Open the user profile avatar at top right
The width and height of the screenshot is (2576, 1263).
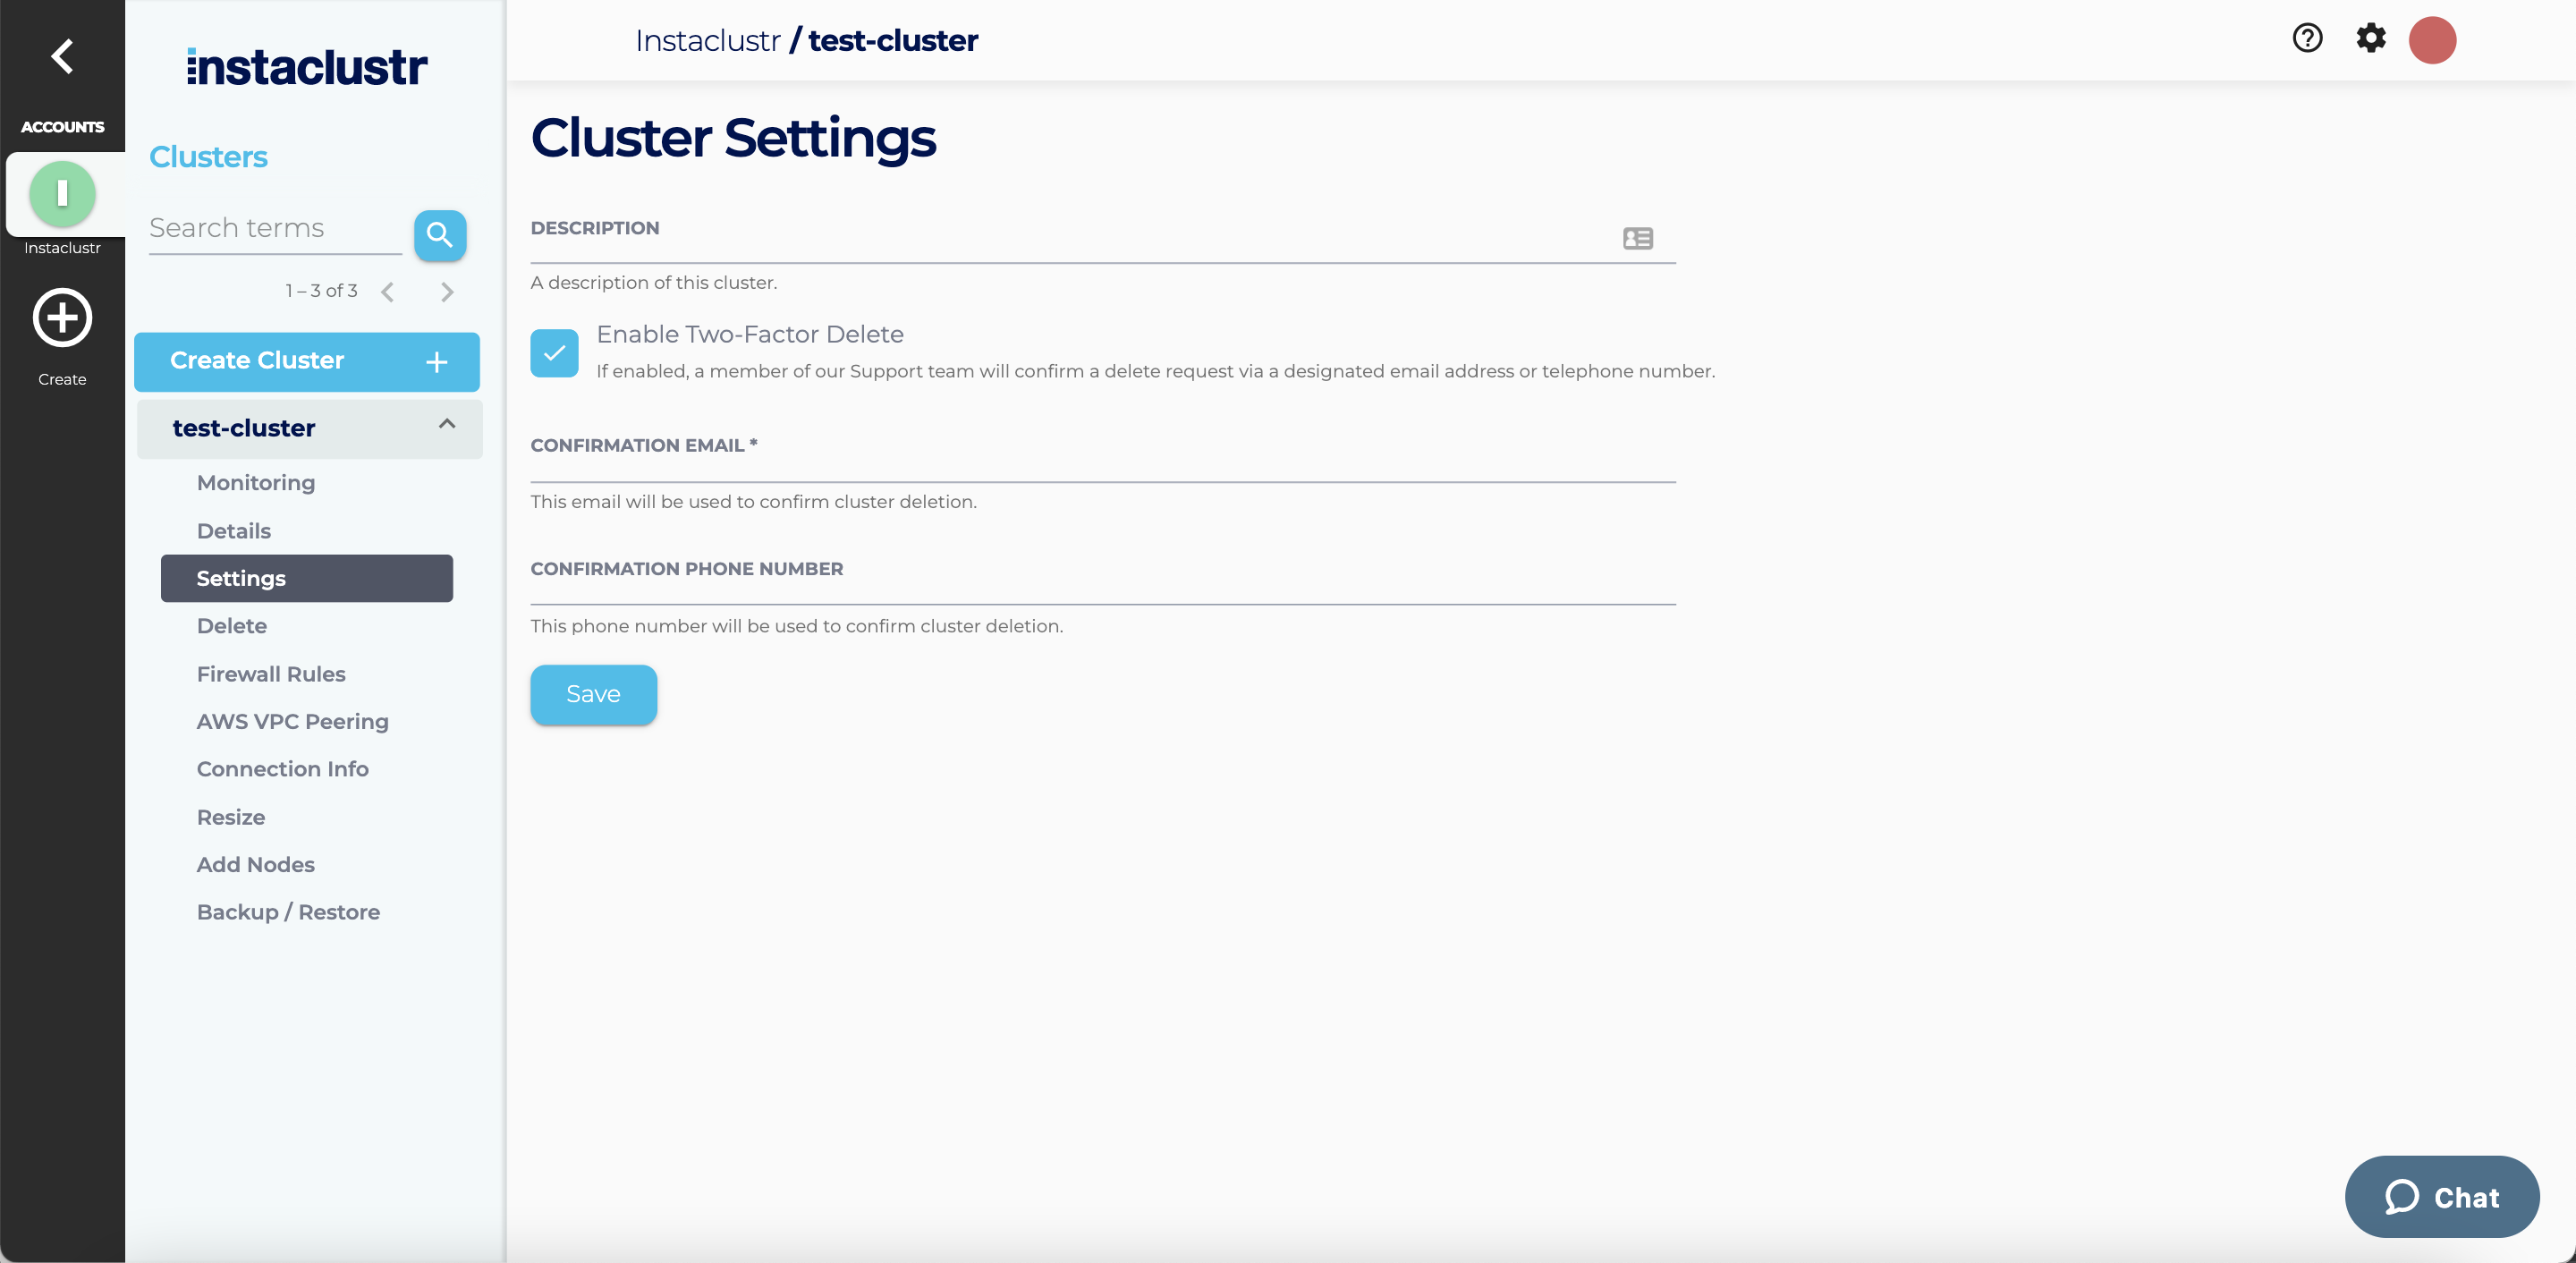[2433, 40]
